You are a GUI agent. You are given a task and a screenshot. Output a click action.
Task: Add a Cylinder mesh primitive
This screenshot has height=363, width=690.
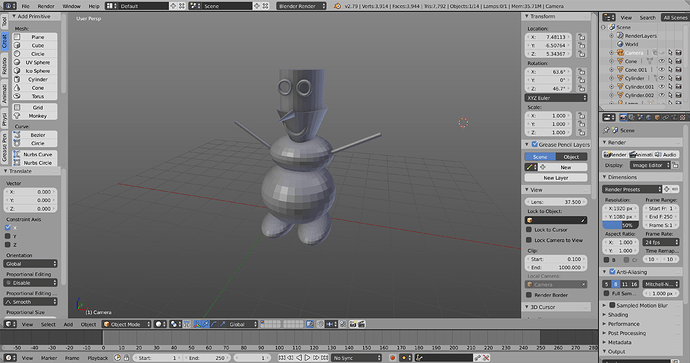pos(35,79)
